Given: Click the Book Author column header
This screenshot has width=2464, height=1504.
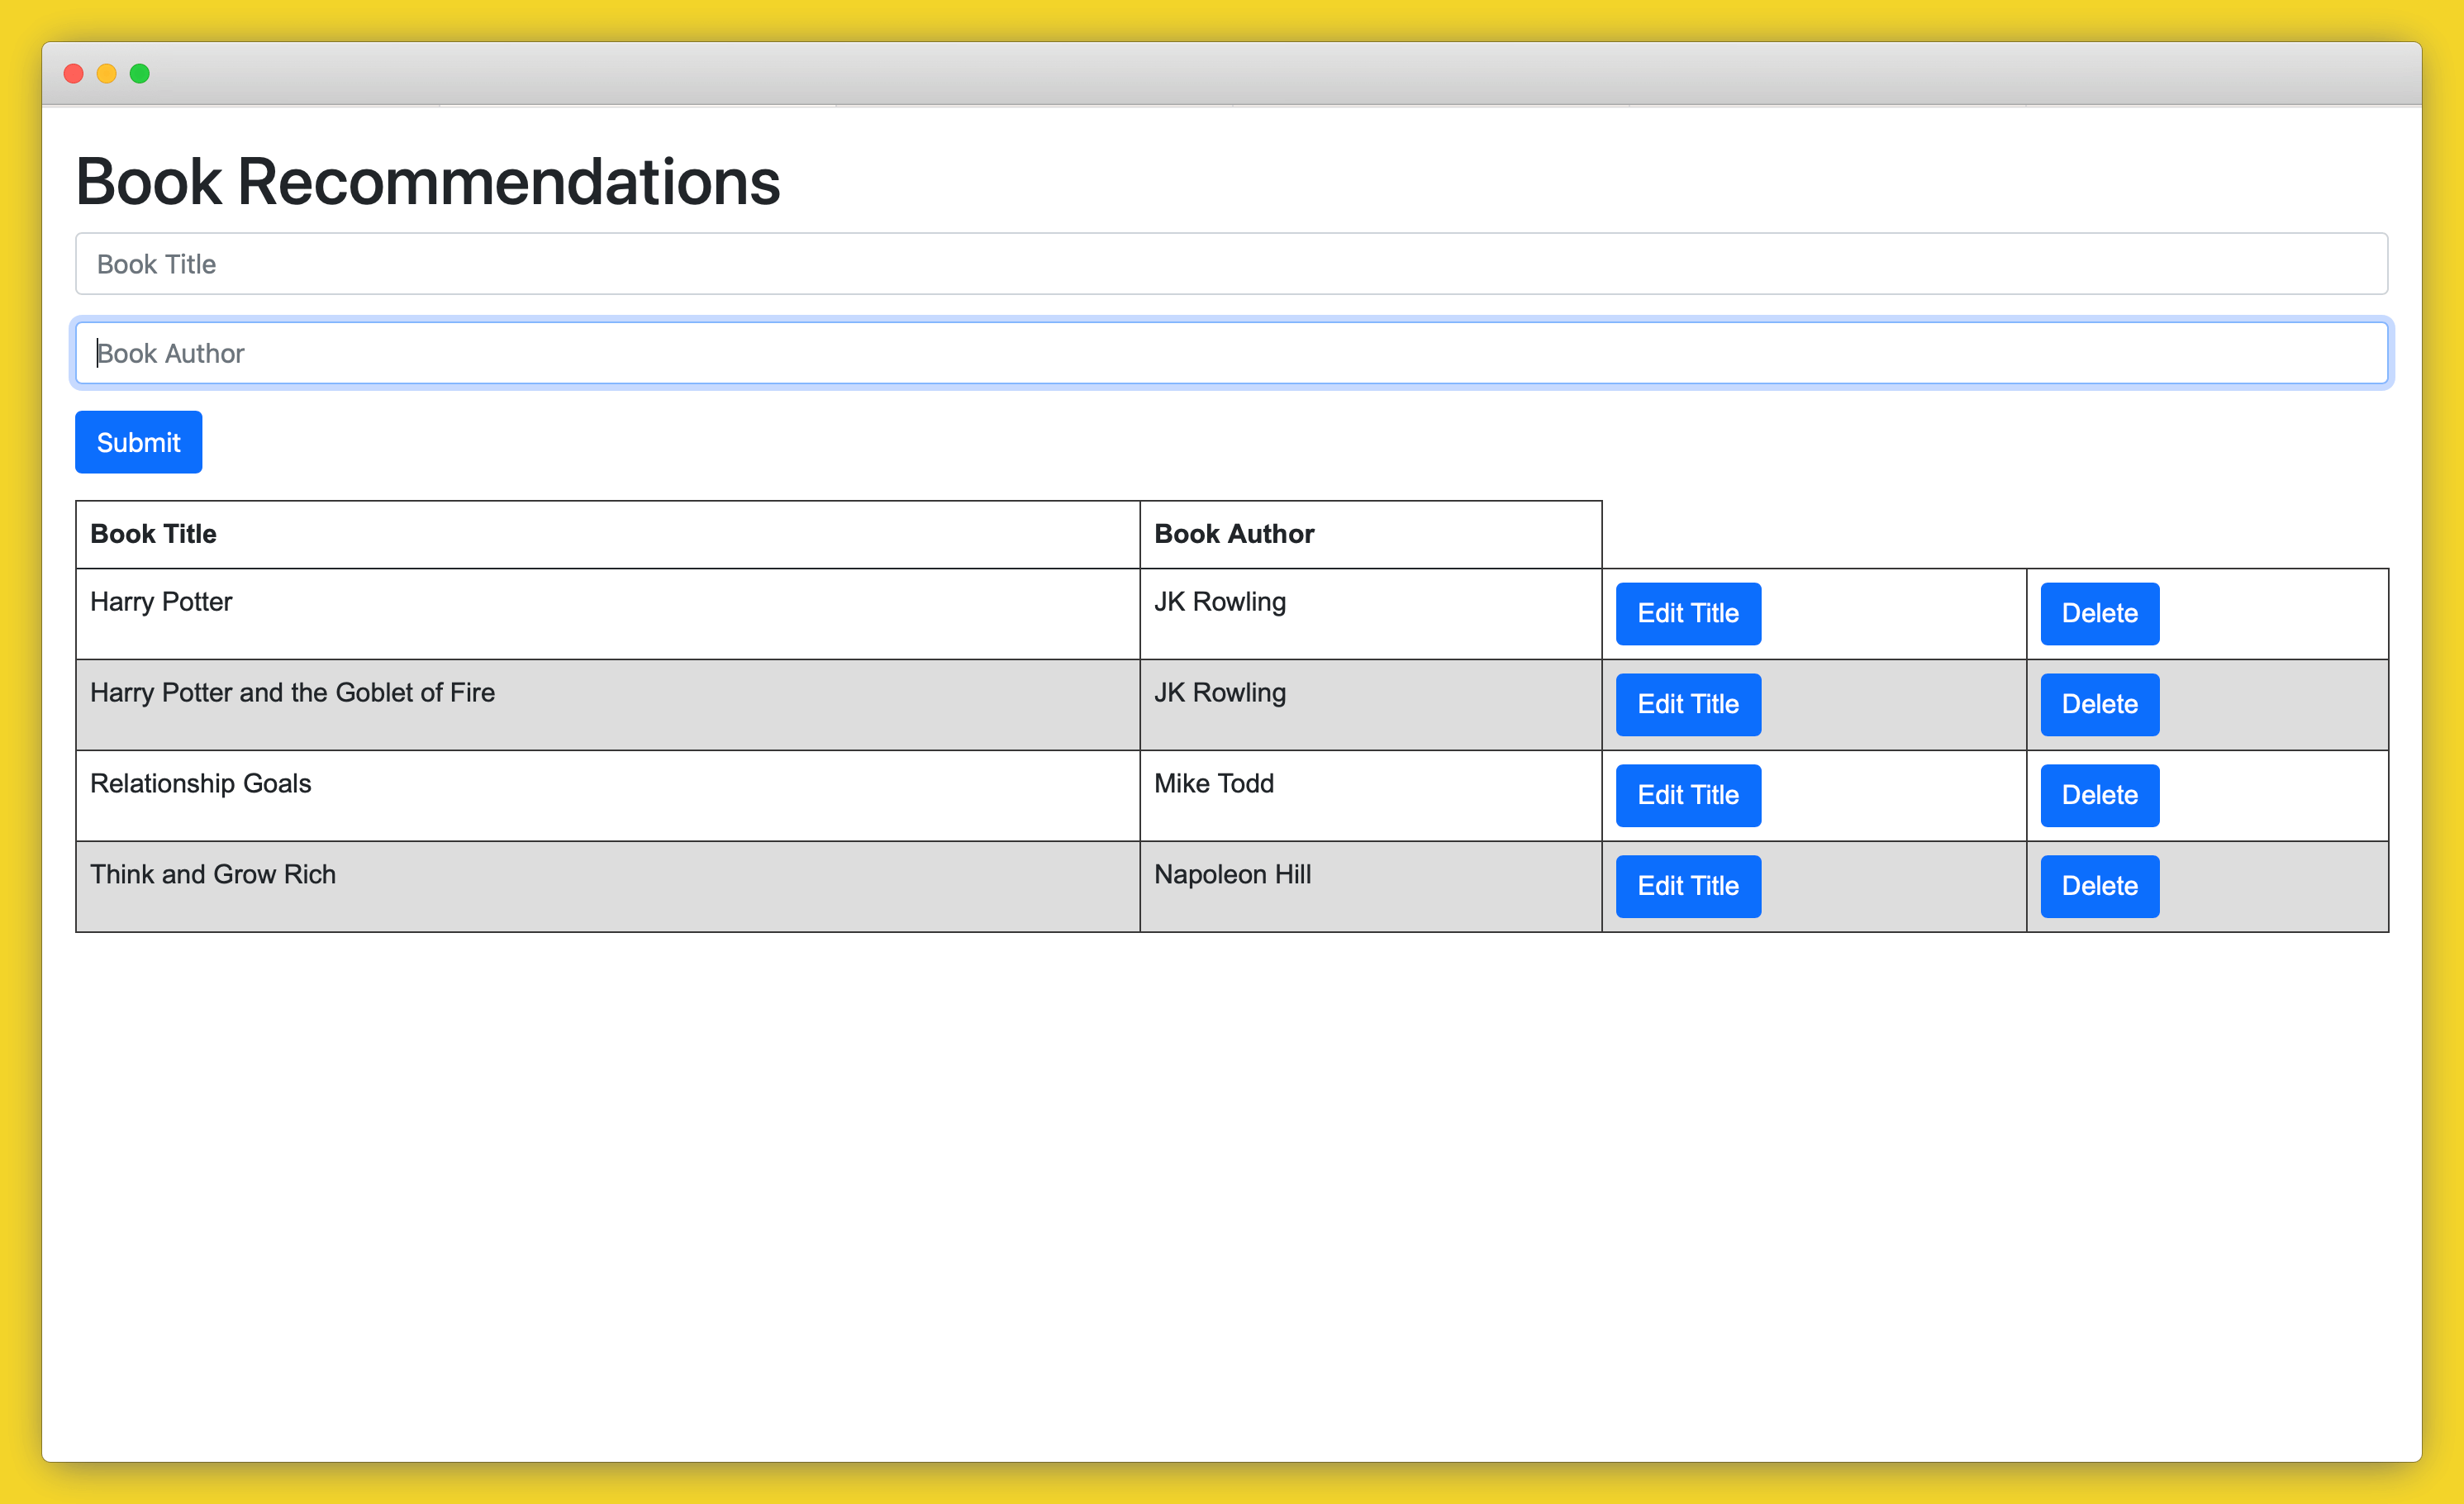Looking at the screenshot, I should click(x=1233, y=534).
